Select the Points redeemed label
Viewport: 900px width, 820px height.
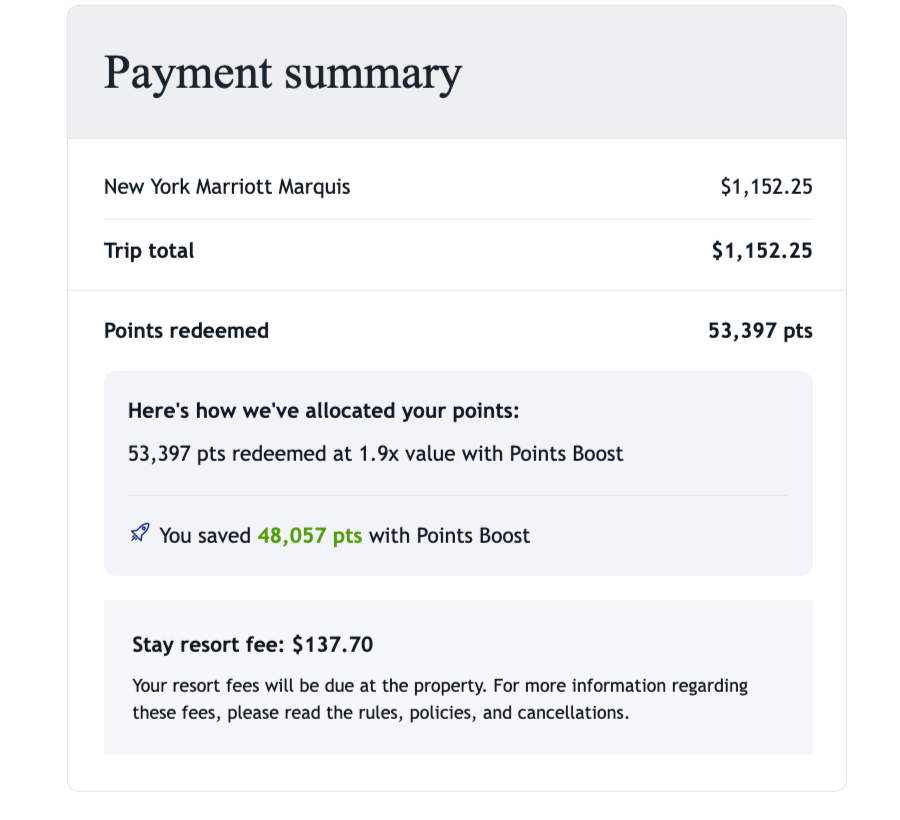186,331
